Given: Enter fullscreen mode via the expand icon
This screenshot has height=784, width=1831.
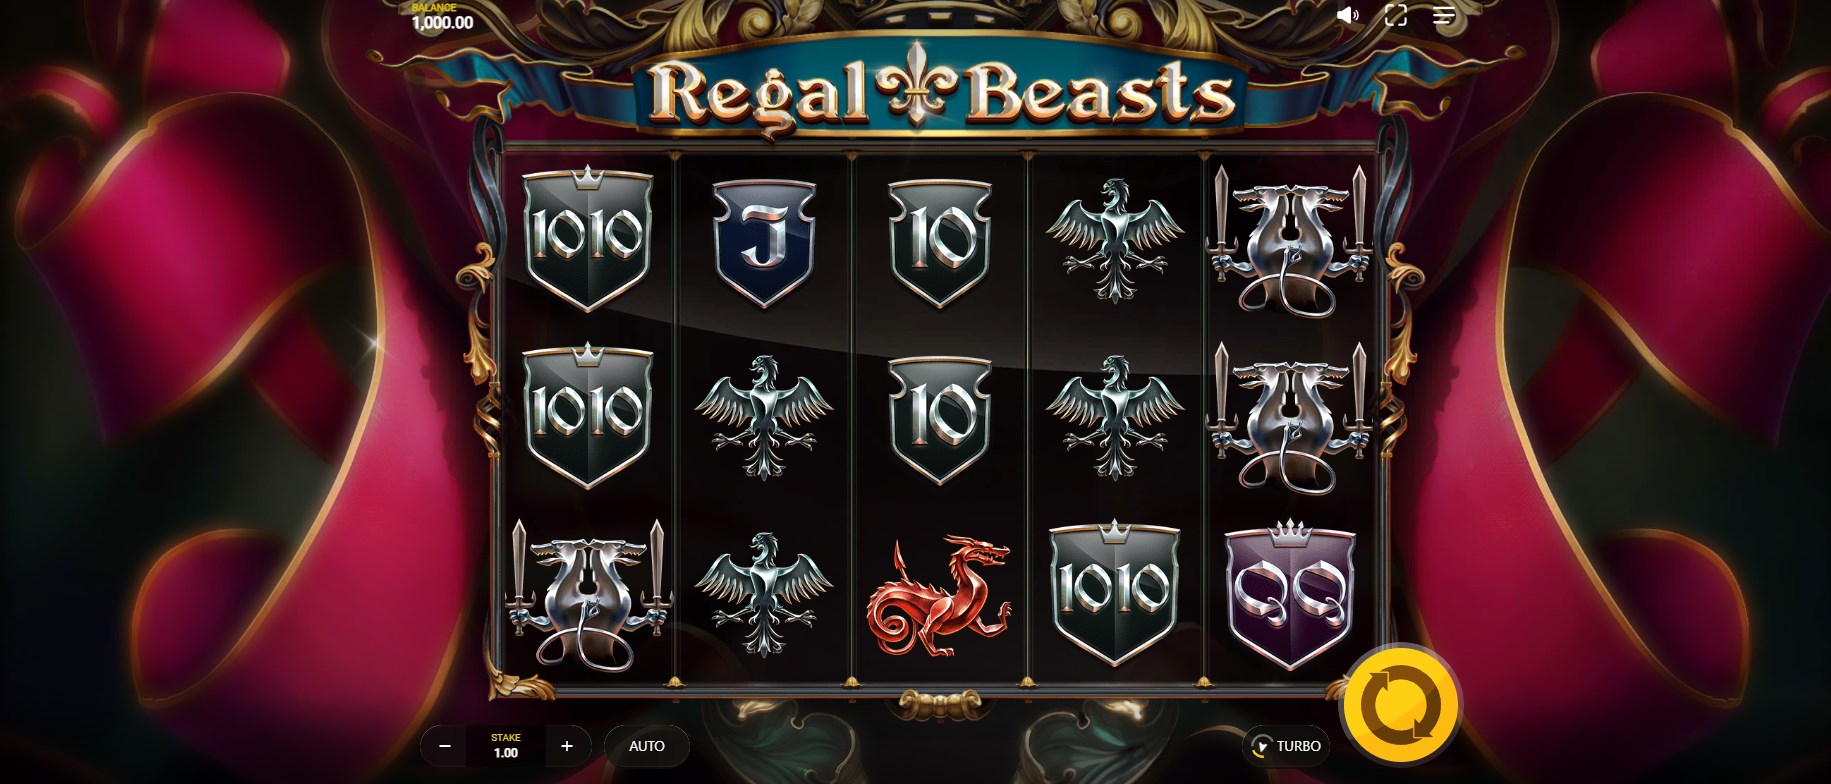Looking at the screenshot, I should pos(1396,15).
